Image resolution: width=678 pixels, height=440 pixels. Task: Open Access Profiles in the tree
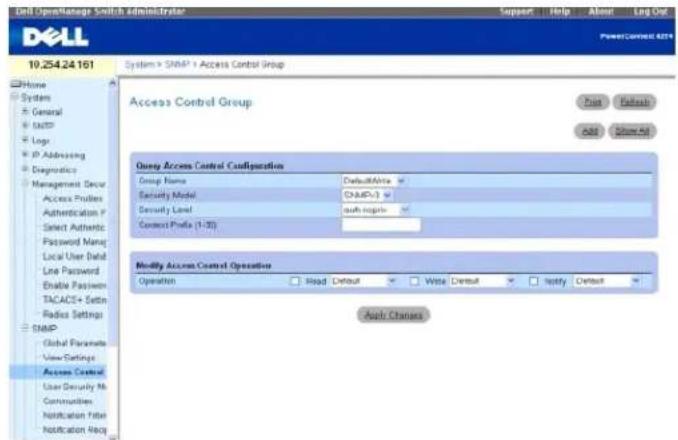point(73,199)
